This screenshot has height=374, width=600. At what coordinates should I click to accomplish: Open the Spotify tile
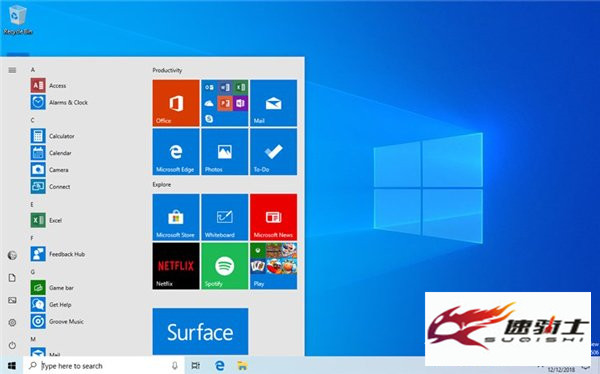click(x=225, y=266)
